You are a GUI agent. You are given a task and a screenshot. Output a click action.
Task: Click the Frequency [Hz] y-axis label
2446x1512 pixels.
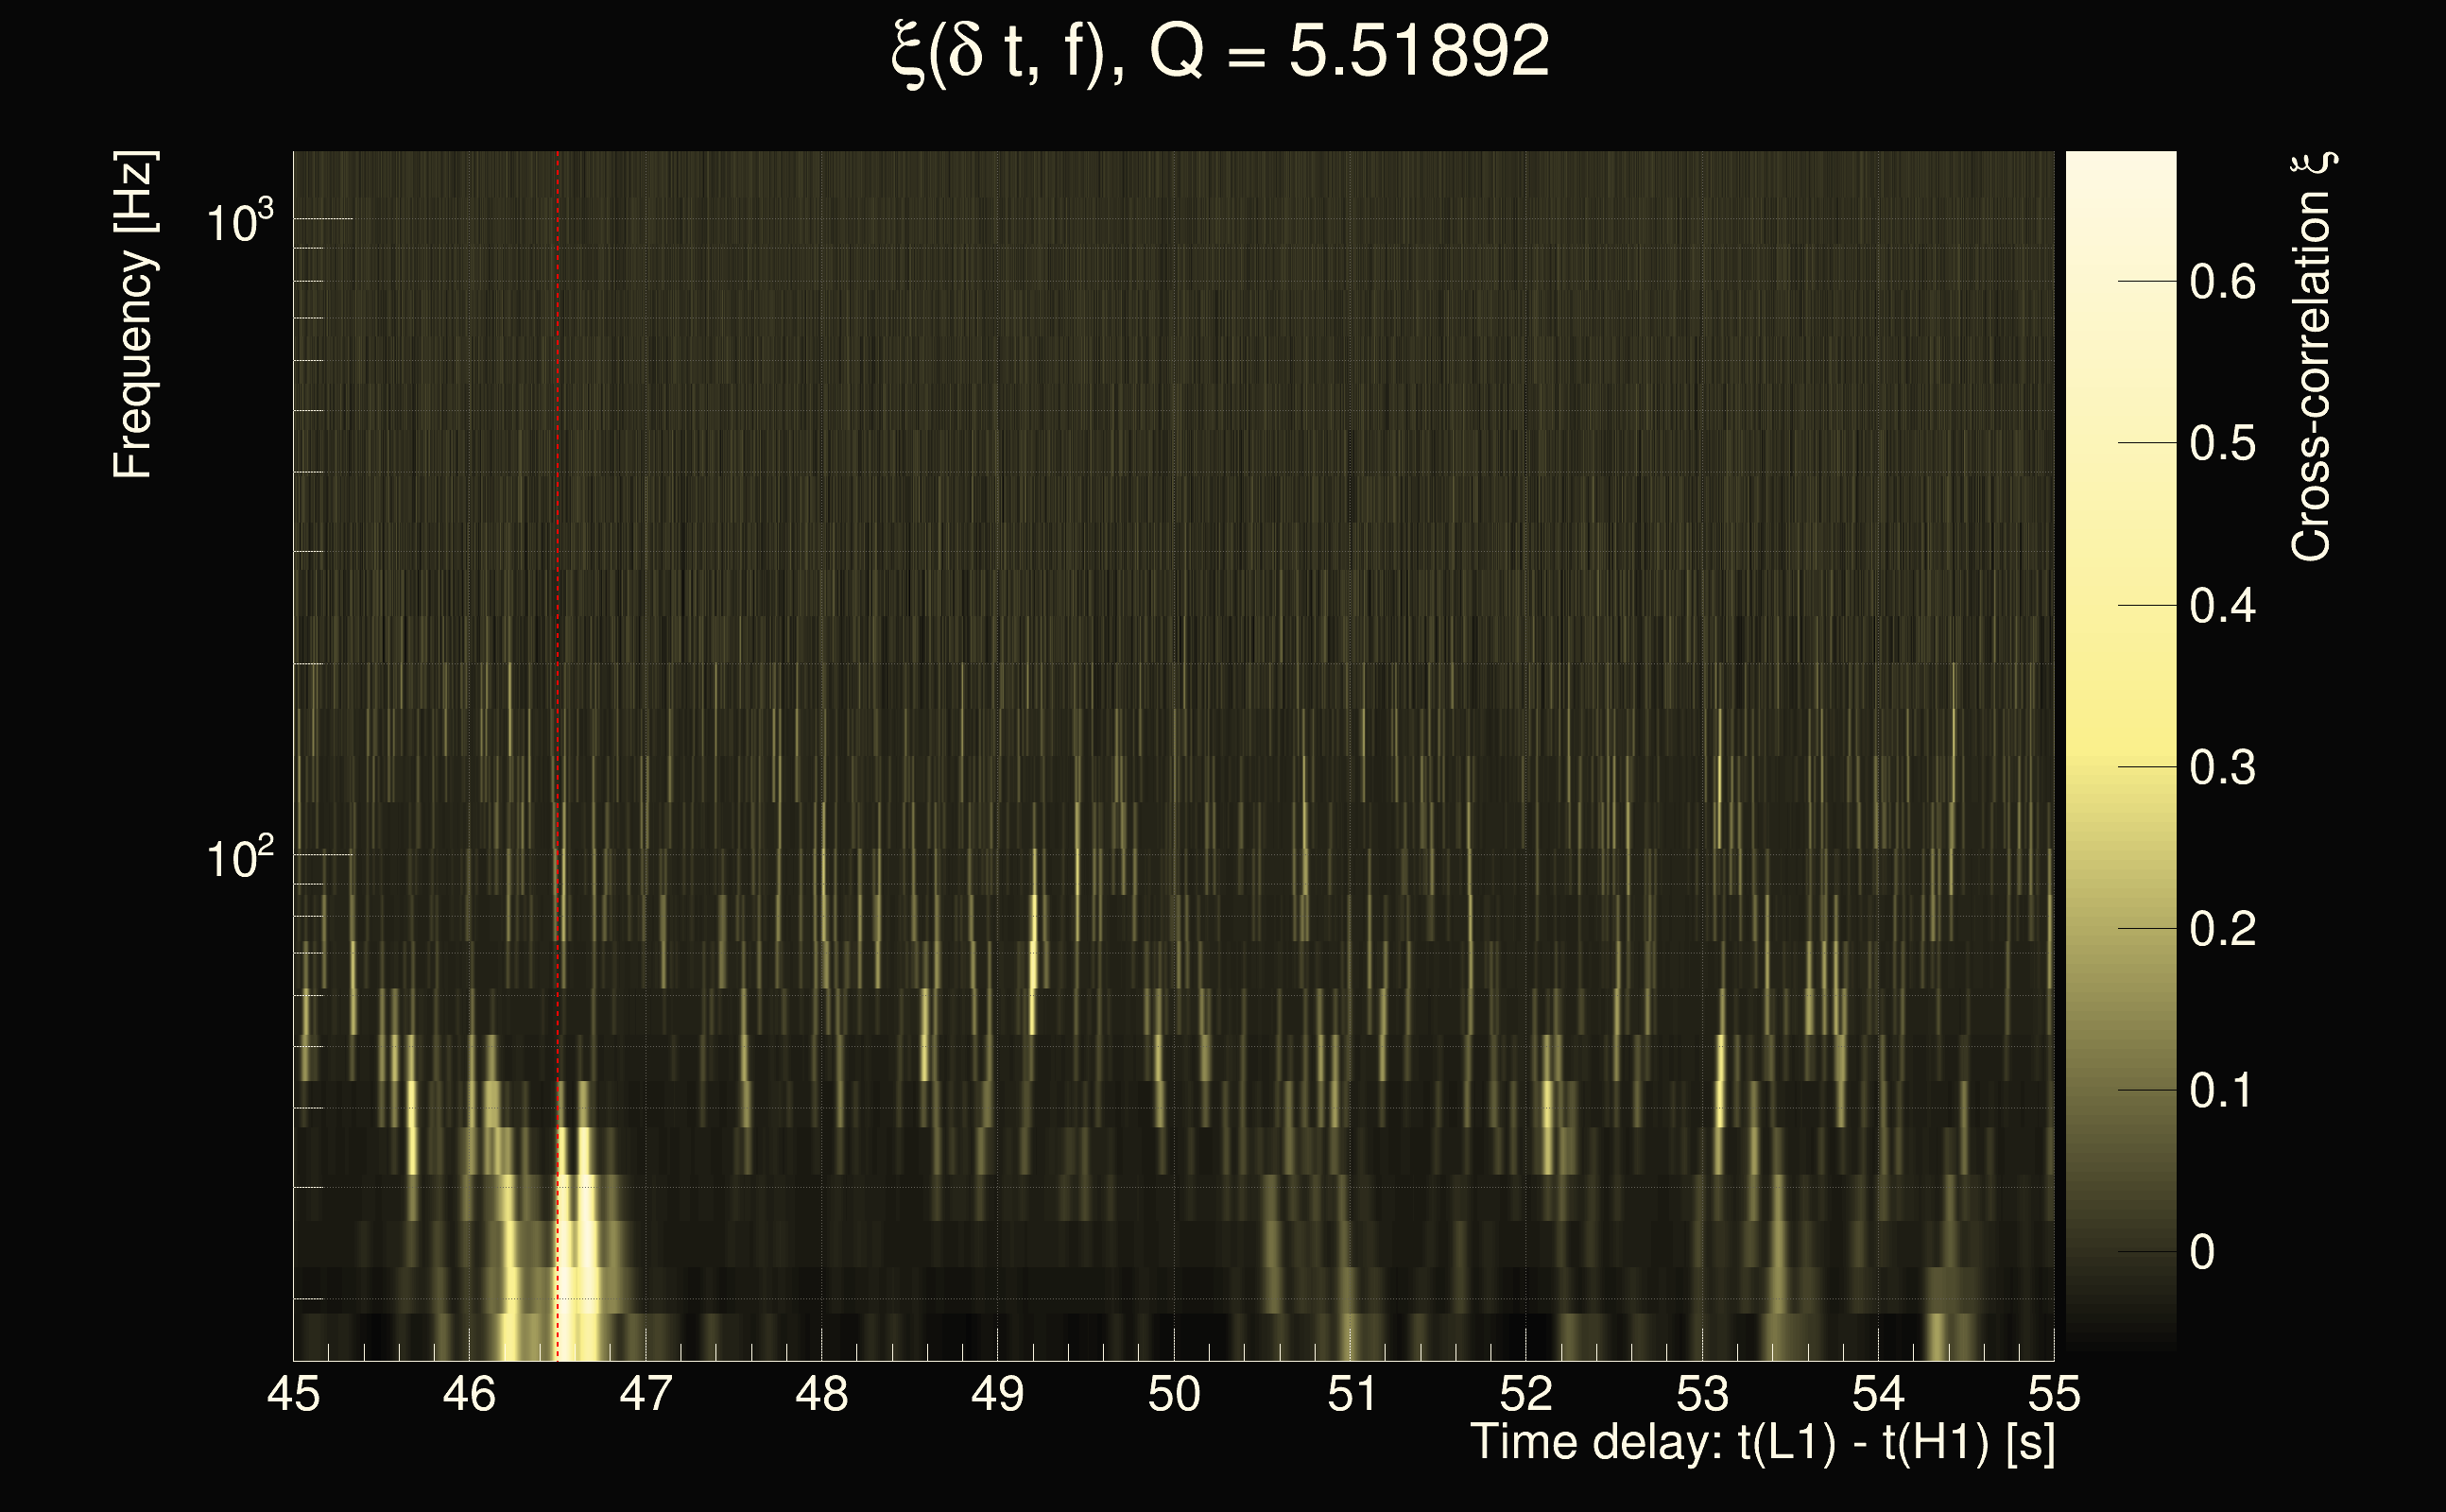coord(134,315)
